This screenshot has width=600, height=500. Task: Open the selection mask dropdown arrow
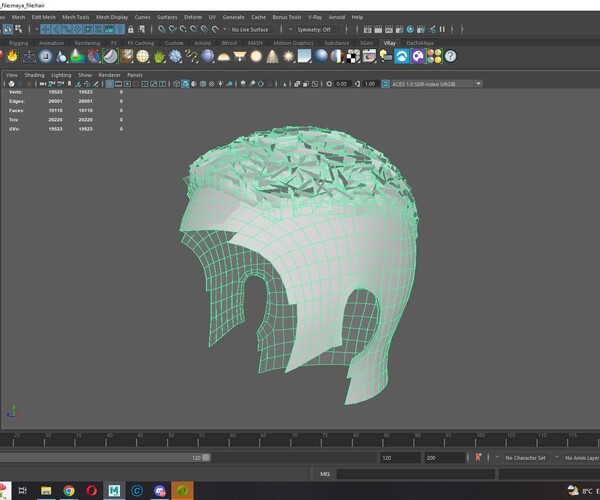point(37,29)
